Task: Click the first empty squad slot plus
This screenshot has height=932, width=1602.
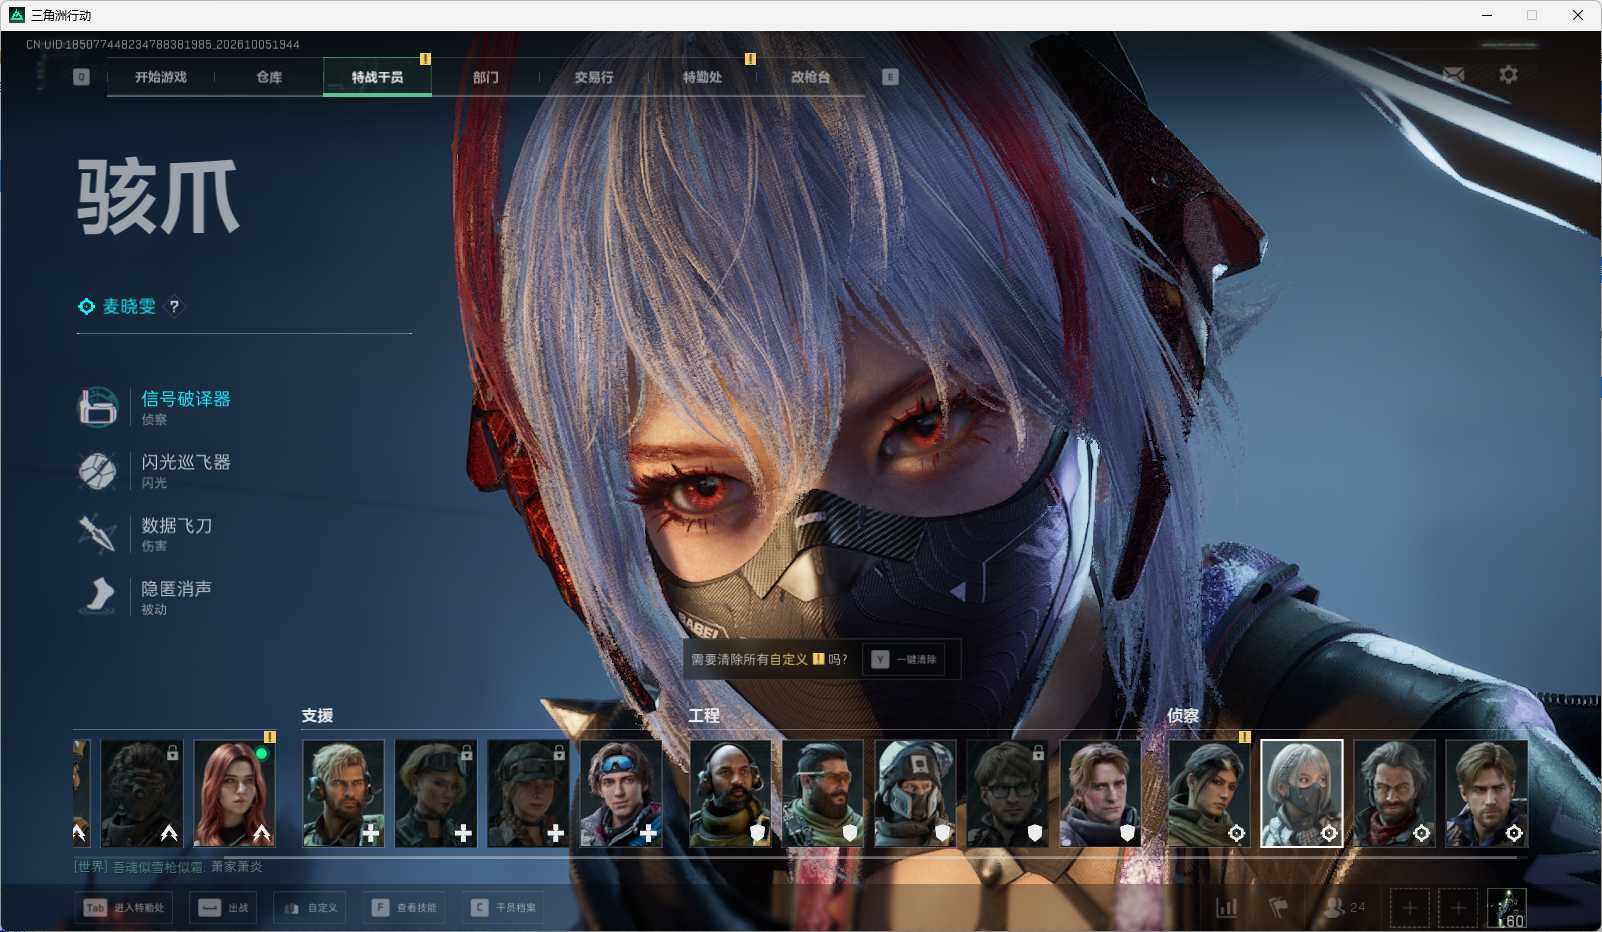Action: (x=1409, y=908)
